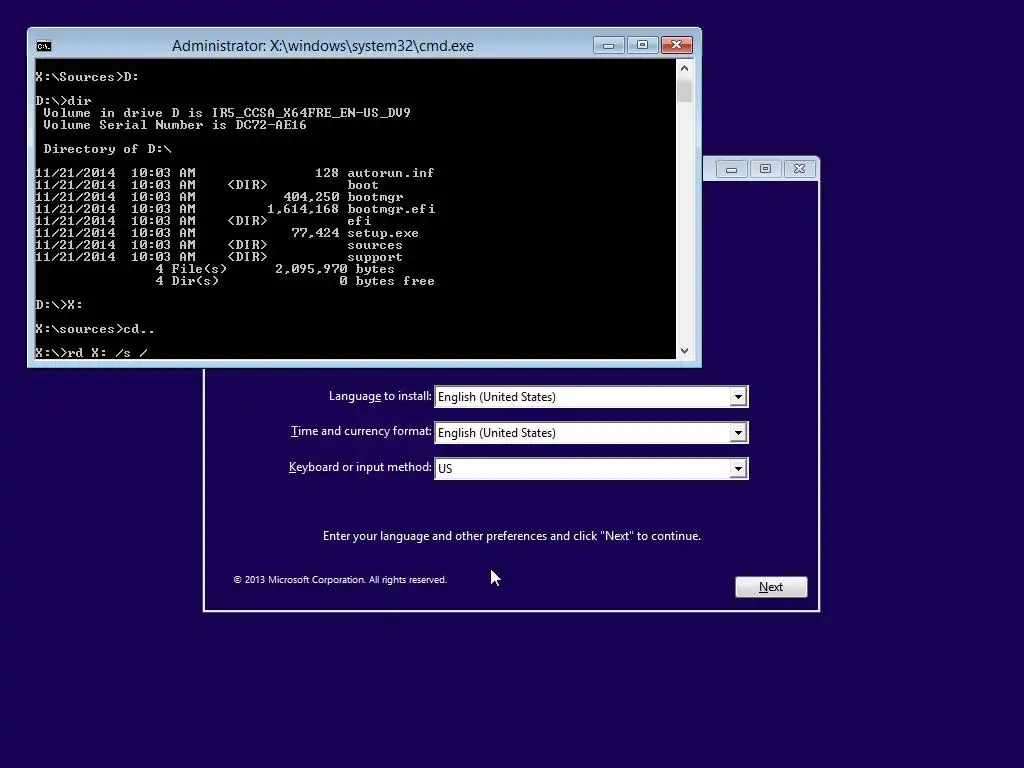This screenshot has height=768, width=1024.
Task: Click the 'boot' directory entry
Action: [362, 185]
